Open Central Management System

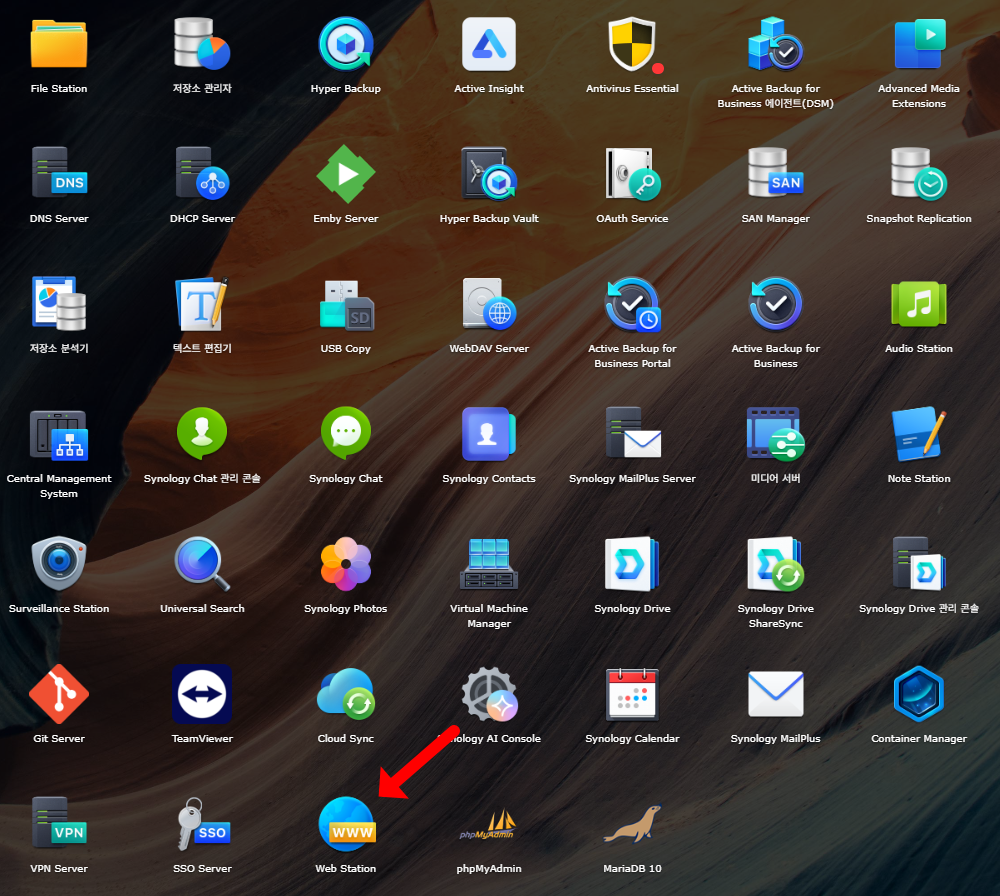(59, 435)
